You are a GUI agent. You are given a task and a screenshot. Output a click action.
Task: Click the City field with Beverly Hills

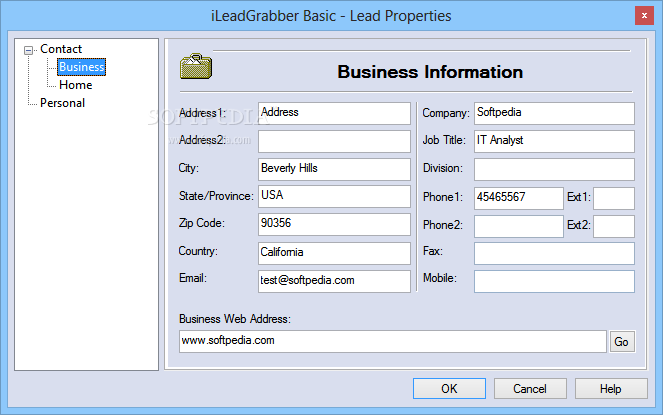(x=334, y=169)
